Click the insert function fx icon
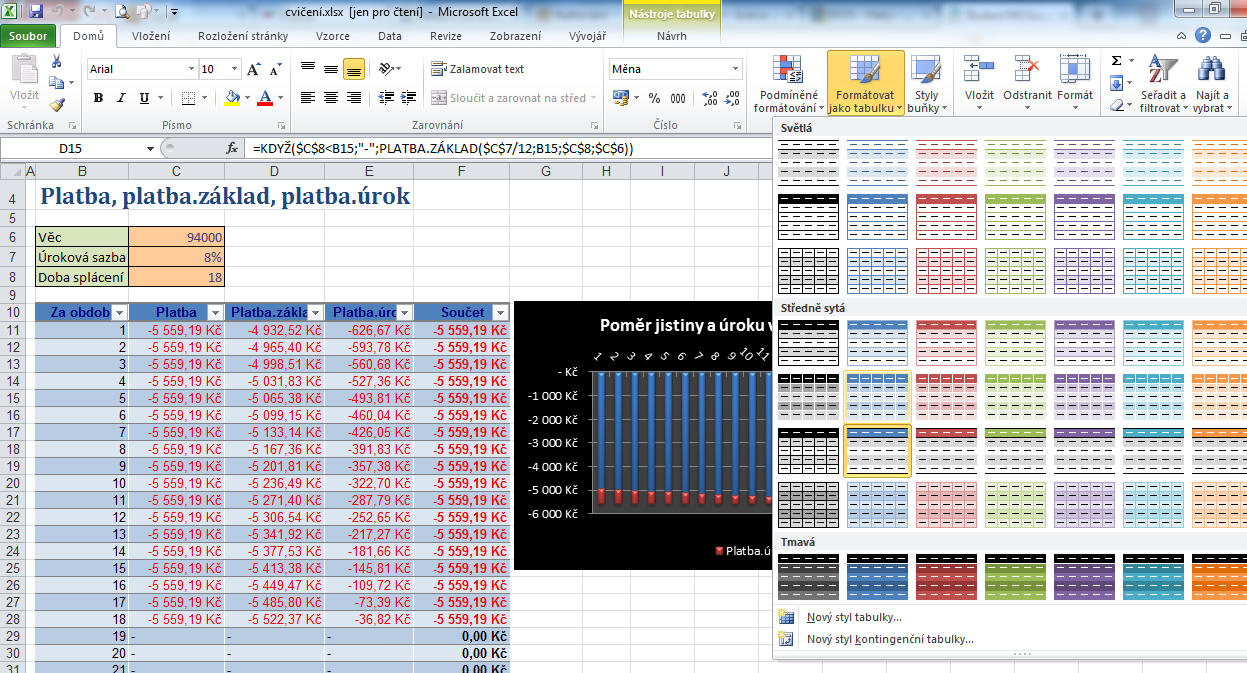This screenshot has height=673, width=1247. tap(232, 148)
